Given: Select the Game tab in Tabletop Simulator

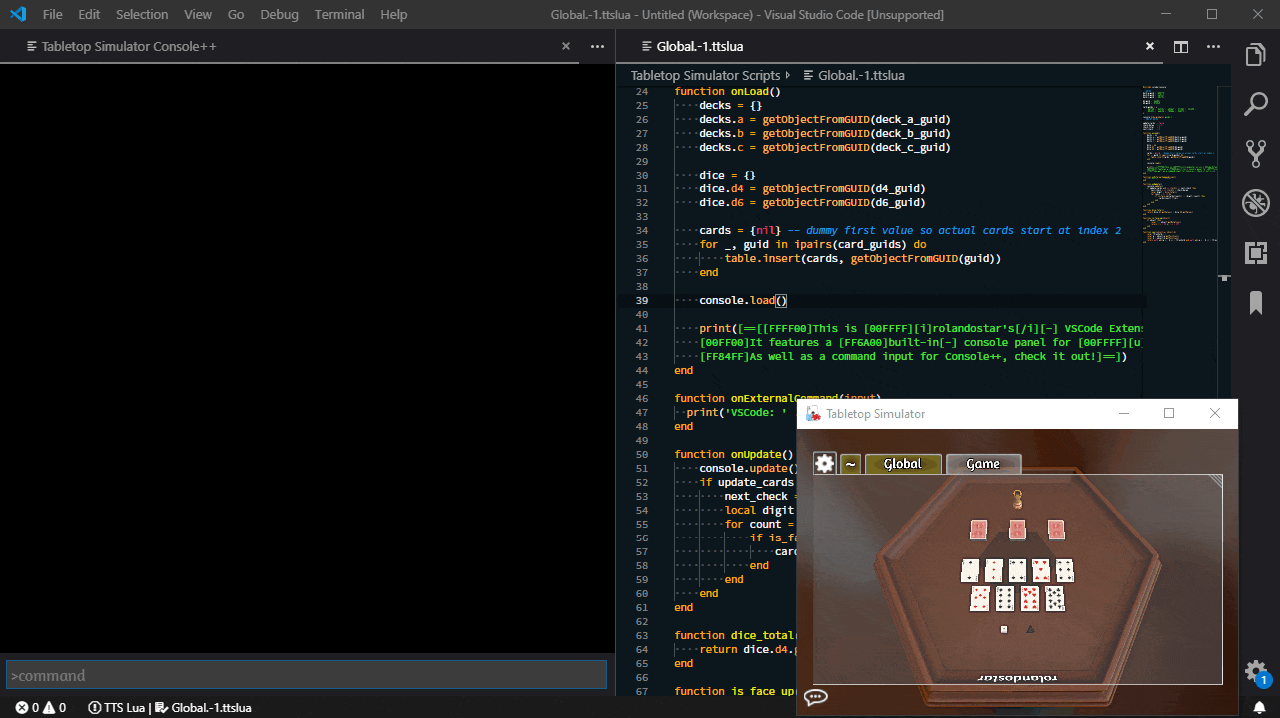Looking at the screenshot, I should pyautogui.click(x=983, y=464).
